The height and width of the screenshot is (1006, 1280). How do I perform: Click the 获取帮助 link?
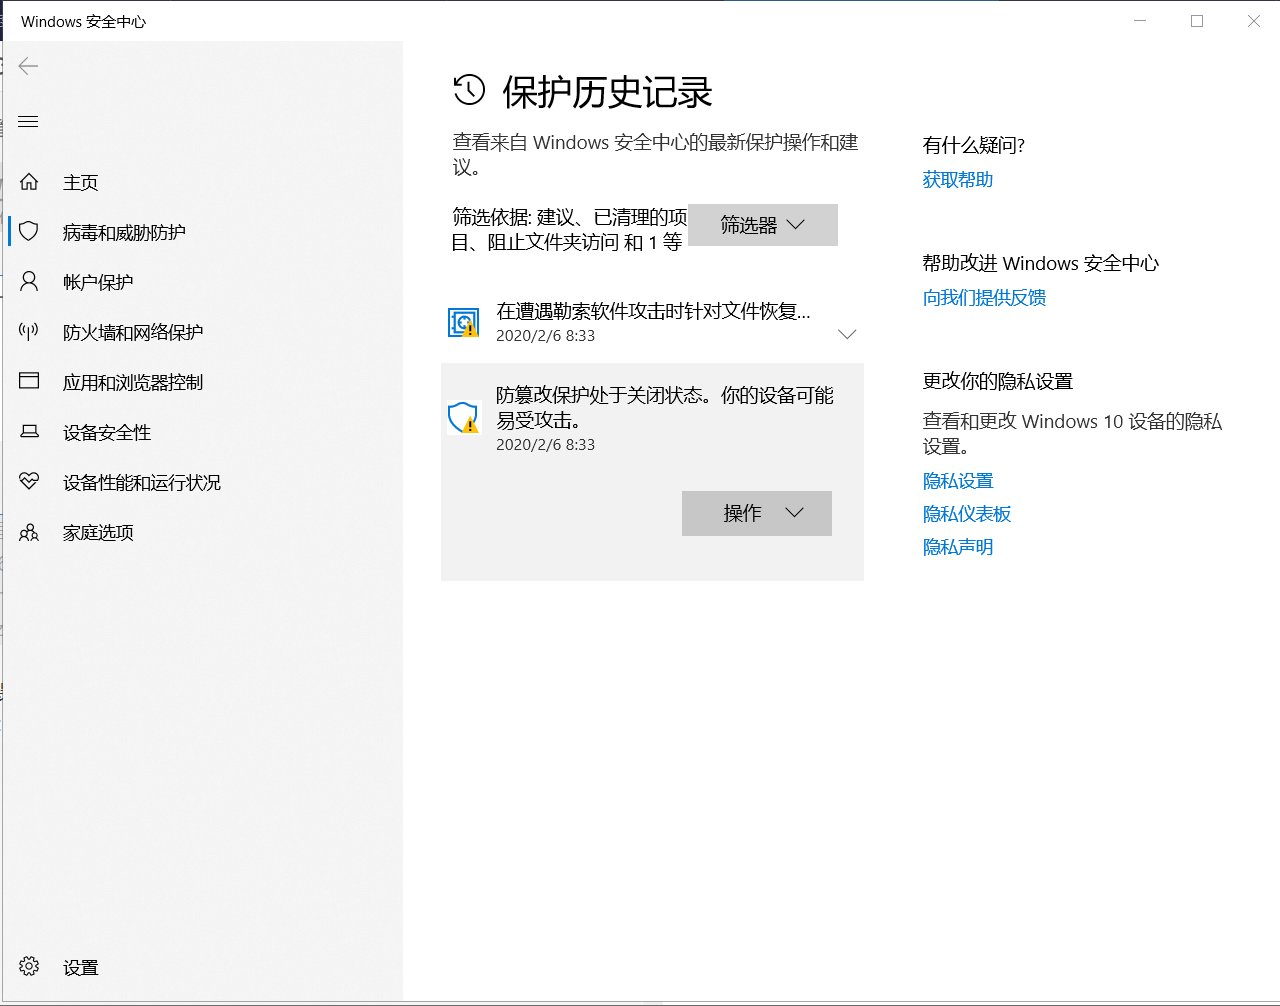(958, 180)
